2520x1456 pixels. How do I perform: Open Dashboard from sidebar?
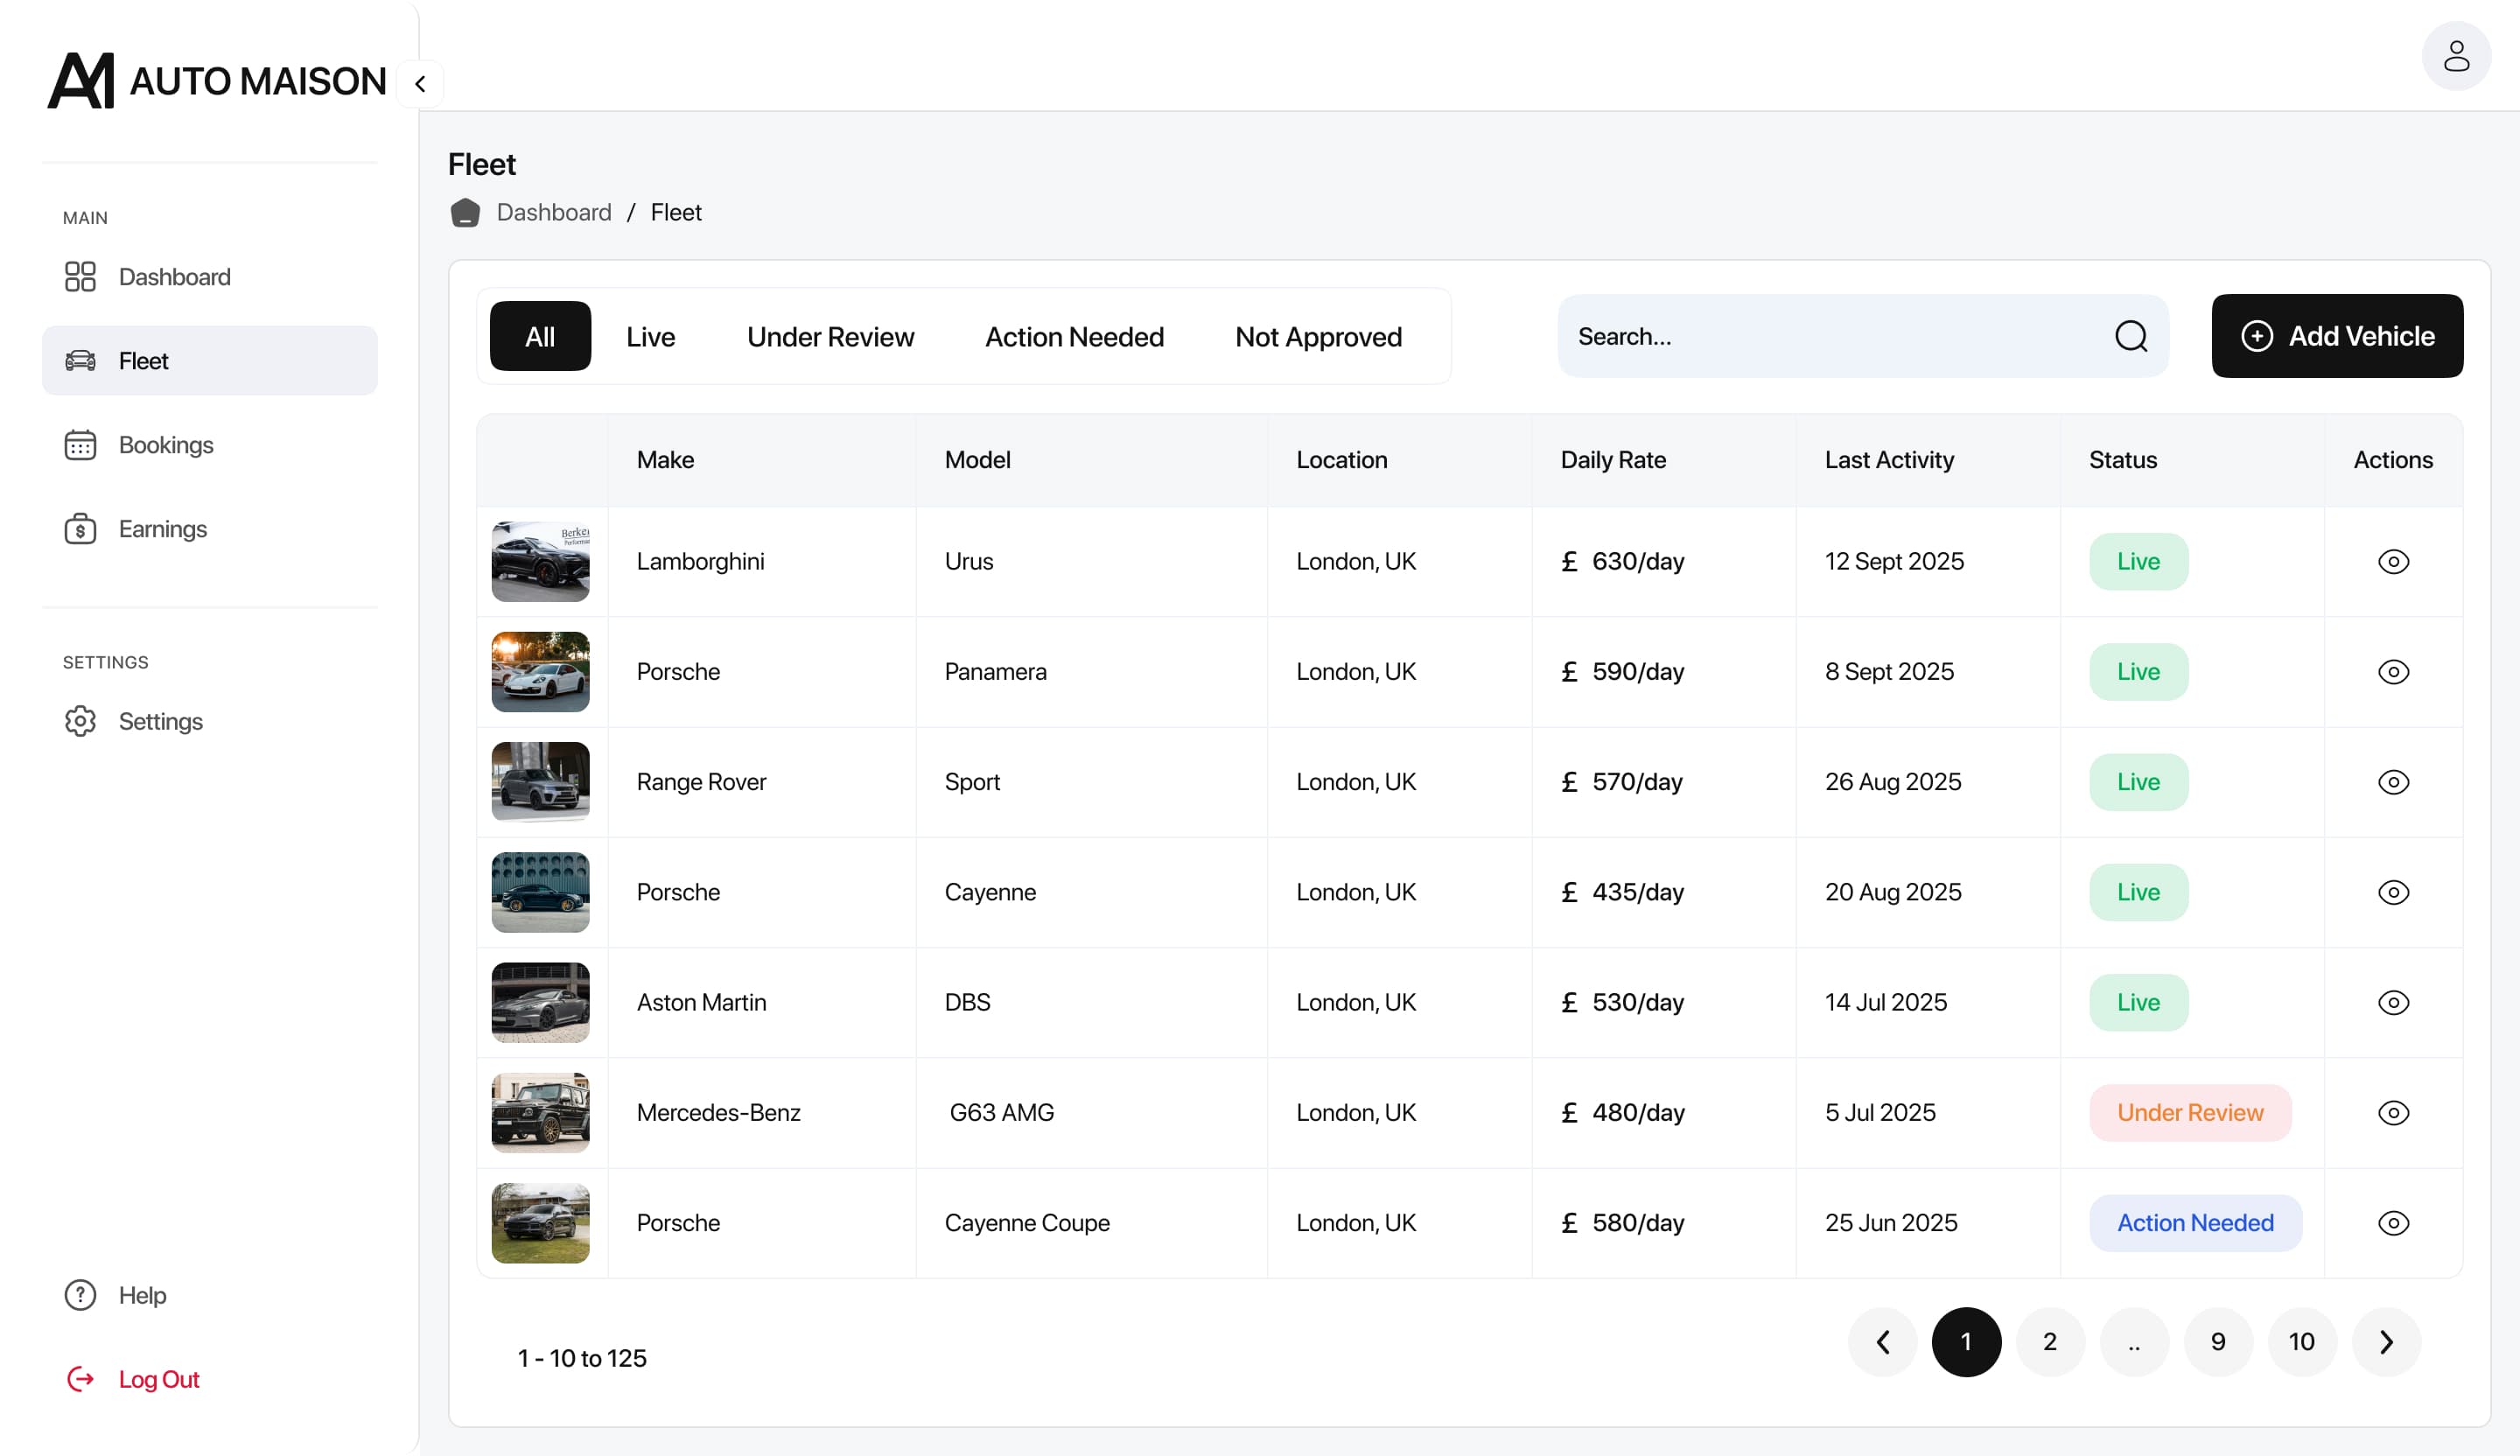pyautogui.click(x=174, y=277)
